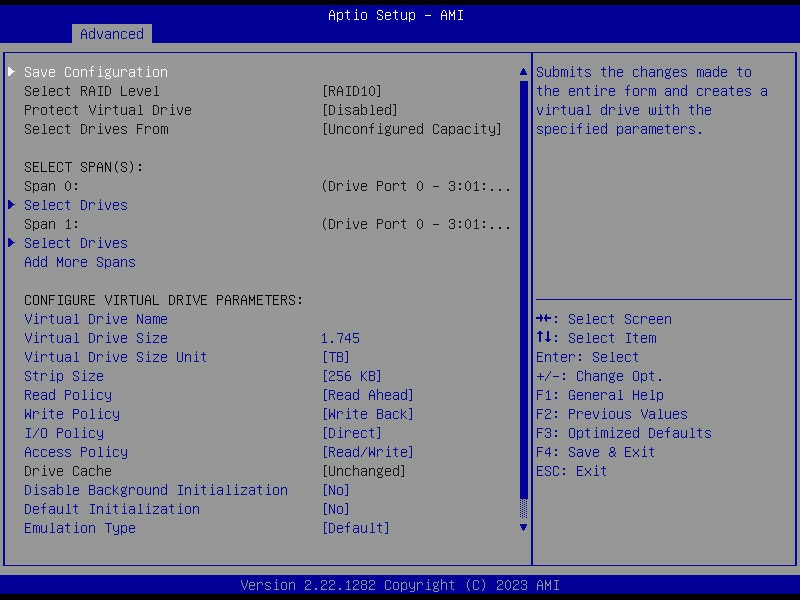Change Access Policy Read/Write setting
The image size is (800, 600).
click(x=368, y=452)
